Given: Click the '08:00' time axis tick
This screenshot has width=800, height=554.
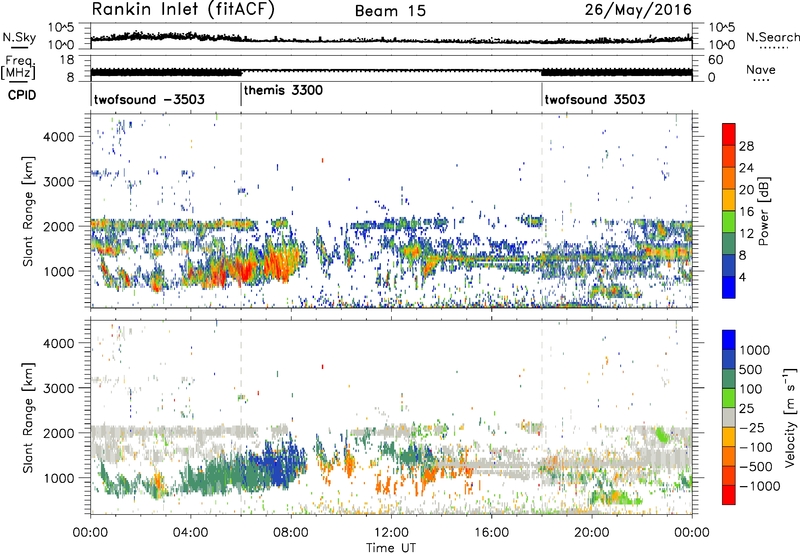Looking at the screenshot, I should 291,533.
